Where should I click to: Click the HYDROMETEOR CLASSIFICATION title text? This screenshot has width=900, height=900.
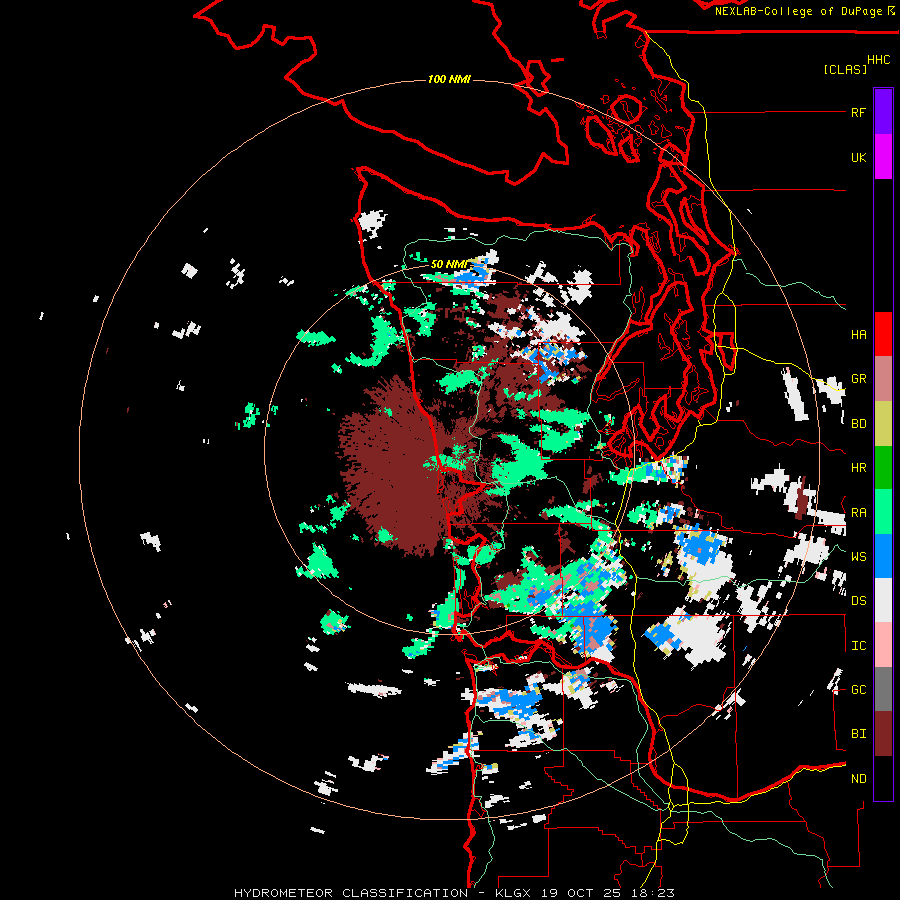[x=351, y=893]
